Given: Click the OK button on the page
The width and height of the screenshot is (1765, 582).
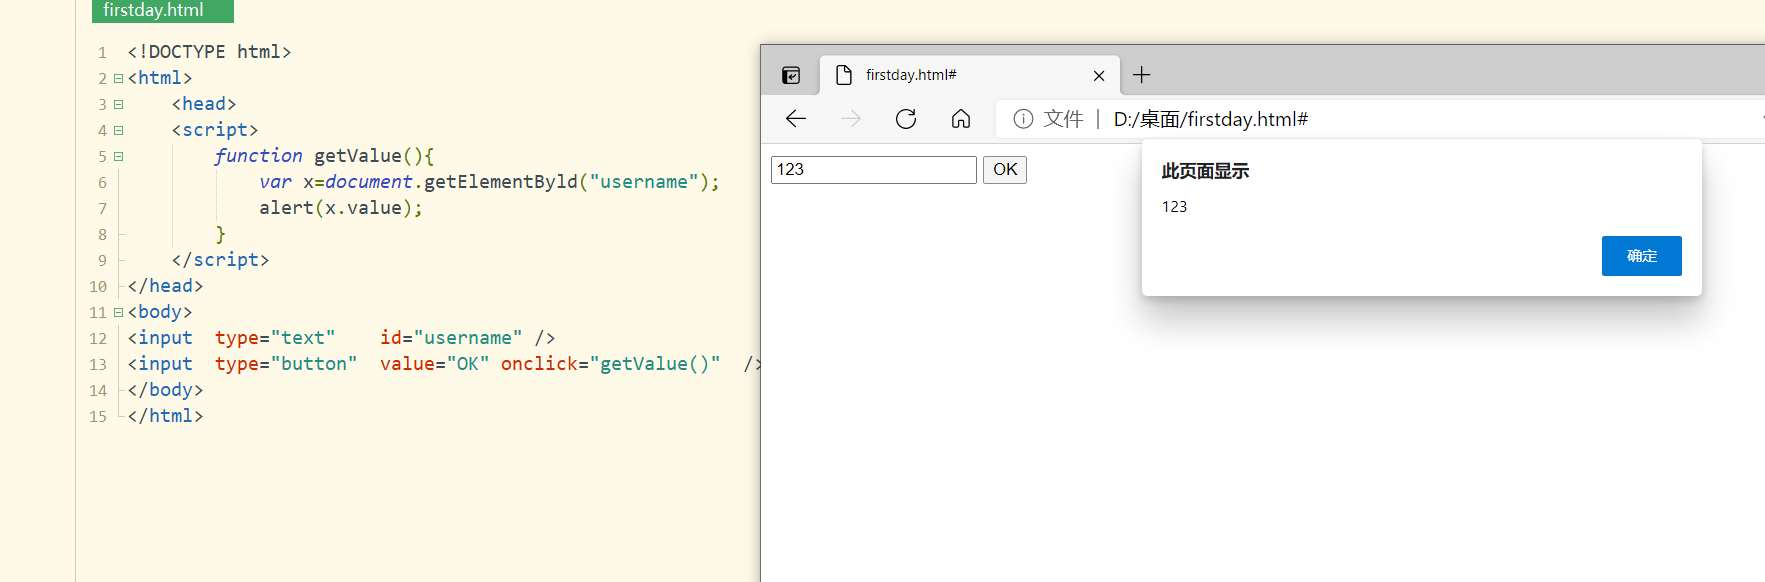Looking at the screenshot, I should click(x=1005, y=169).
